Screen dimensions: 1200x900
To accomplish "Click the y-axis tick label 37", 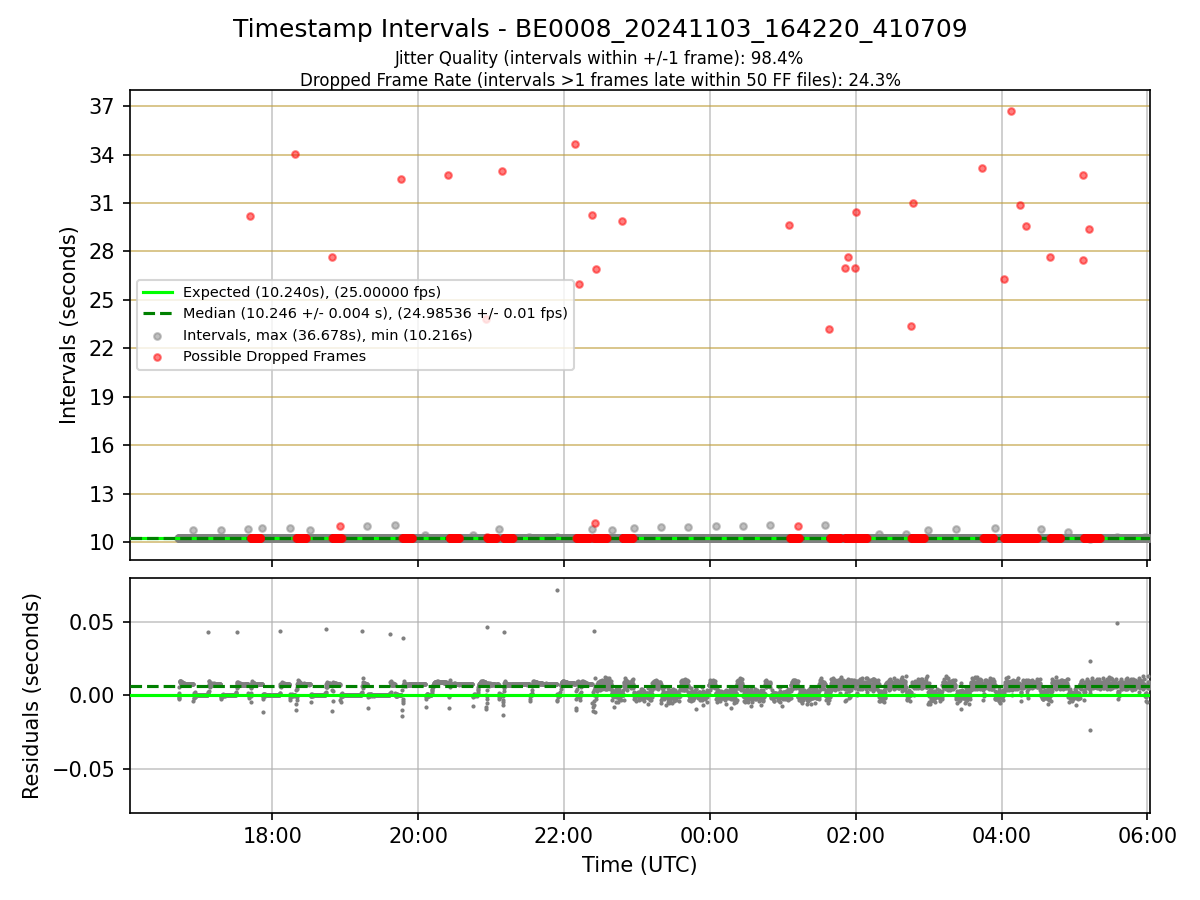I will pos(104,107).
